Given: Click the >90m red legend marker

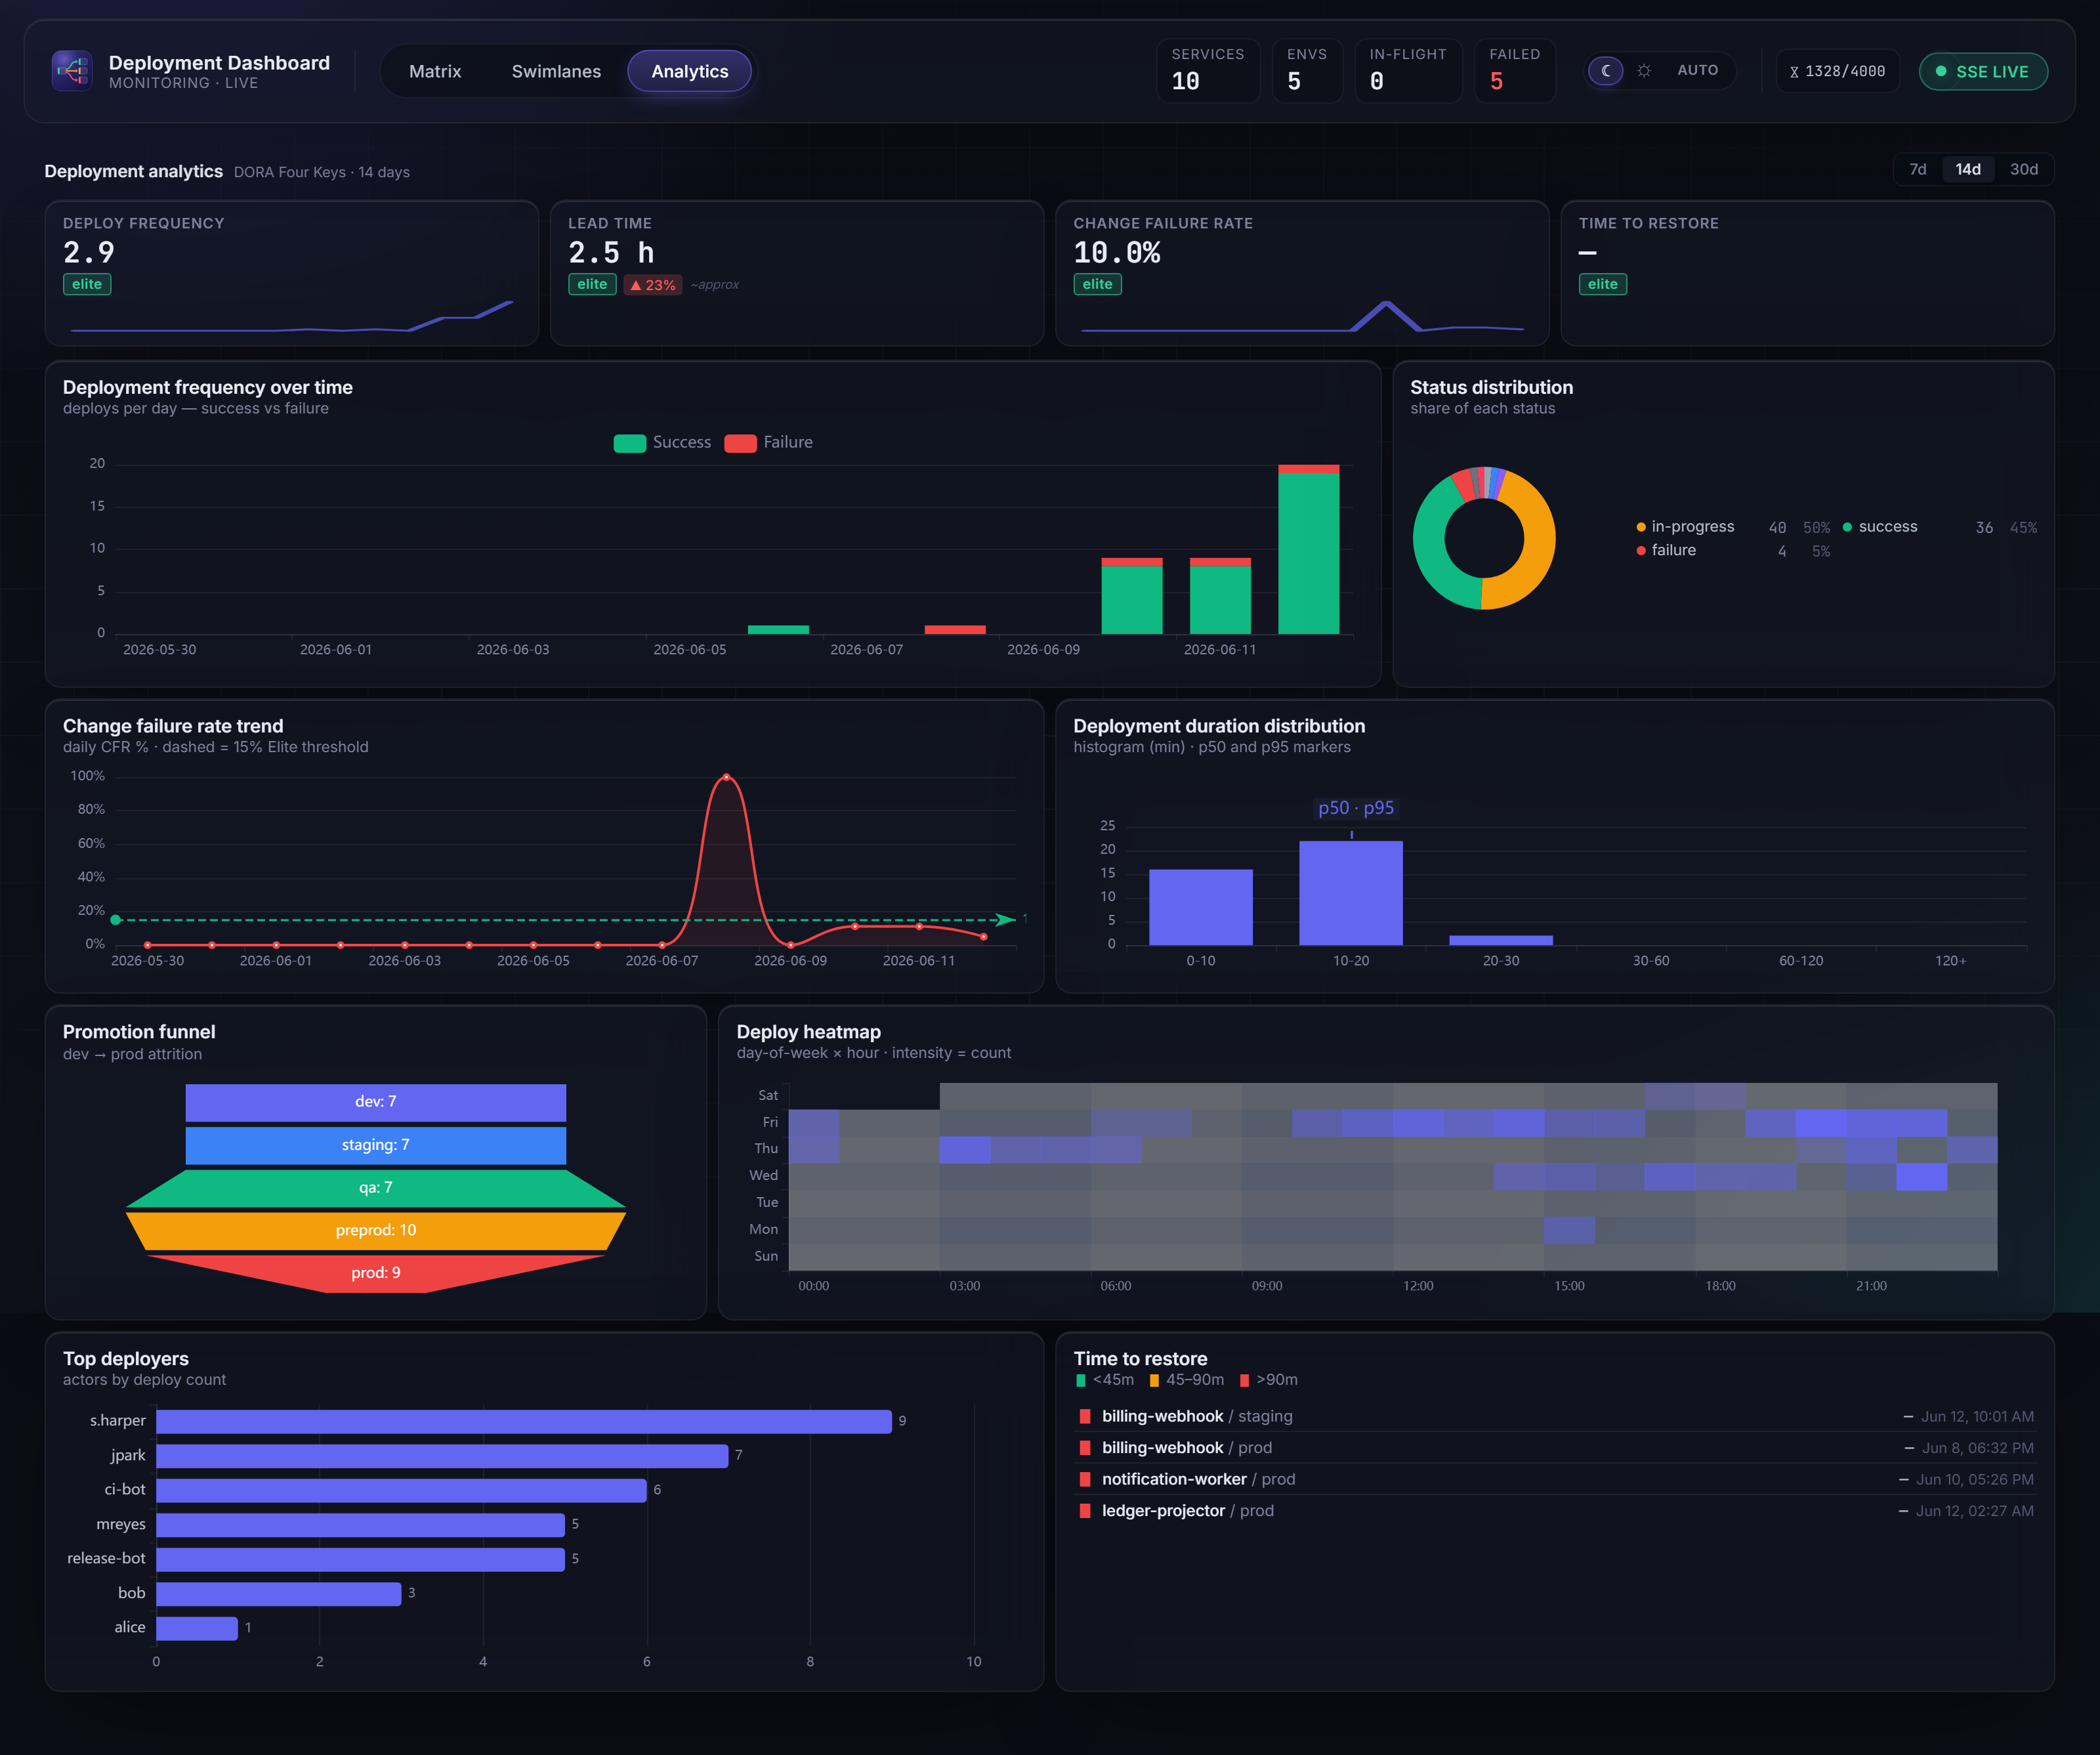Looking at the screenshot, I should click(x=1244, y=1380).
